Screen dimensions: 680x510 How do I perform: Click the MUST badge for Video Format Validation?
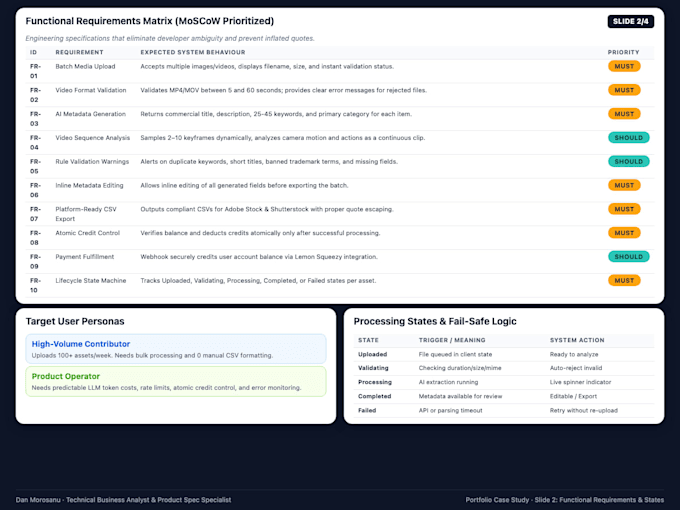coord(624,90)
